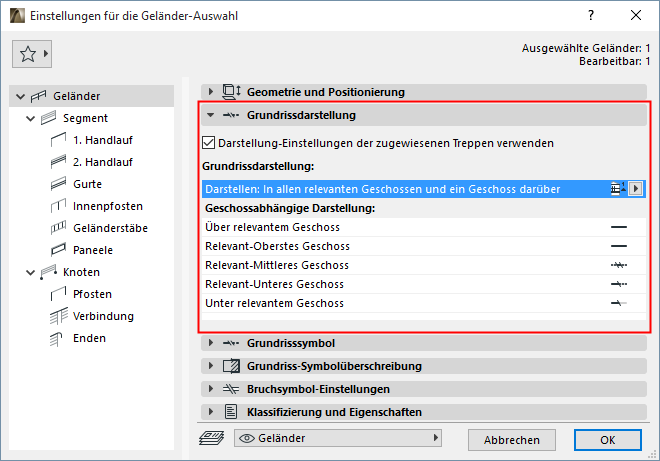This screenshot has width=660, height=461.
Task: Select the Pfosten tree icon
Action: click(57, 294)
